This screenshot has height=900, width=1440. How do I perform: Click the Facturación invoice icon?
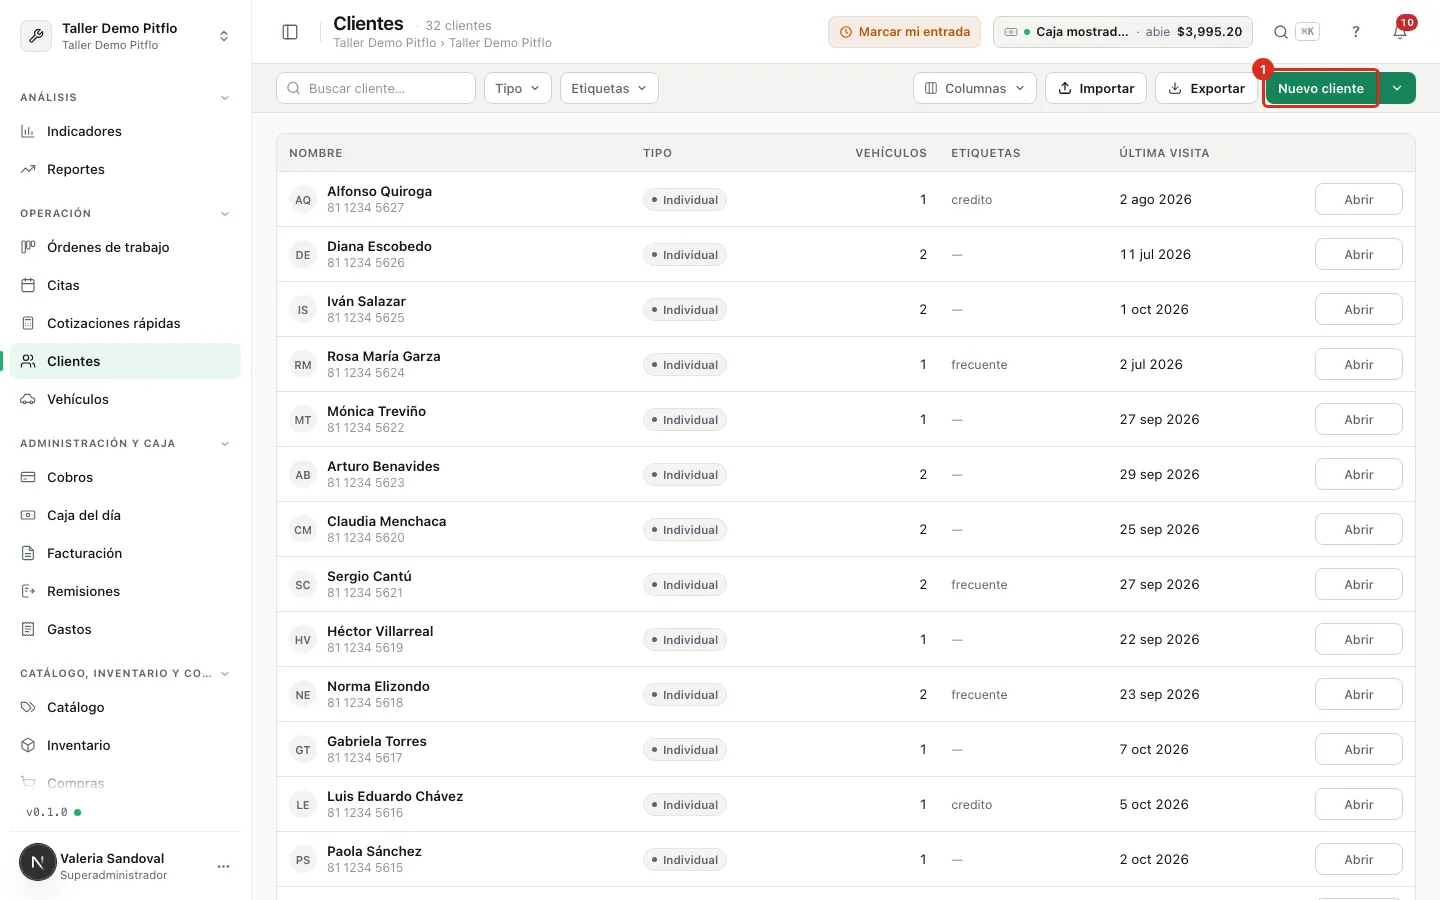point(28,553)
